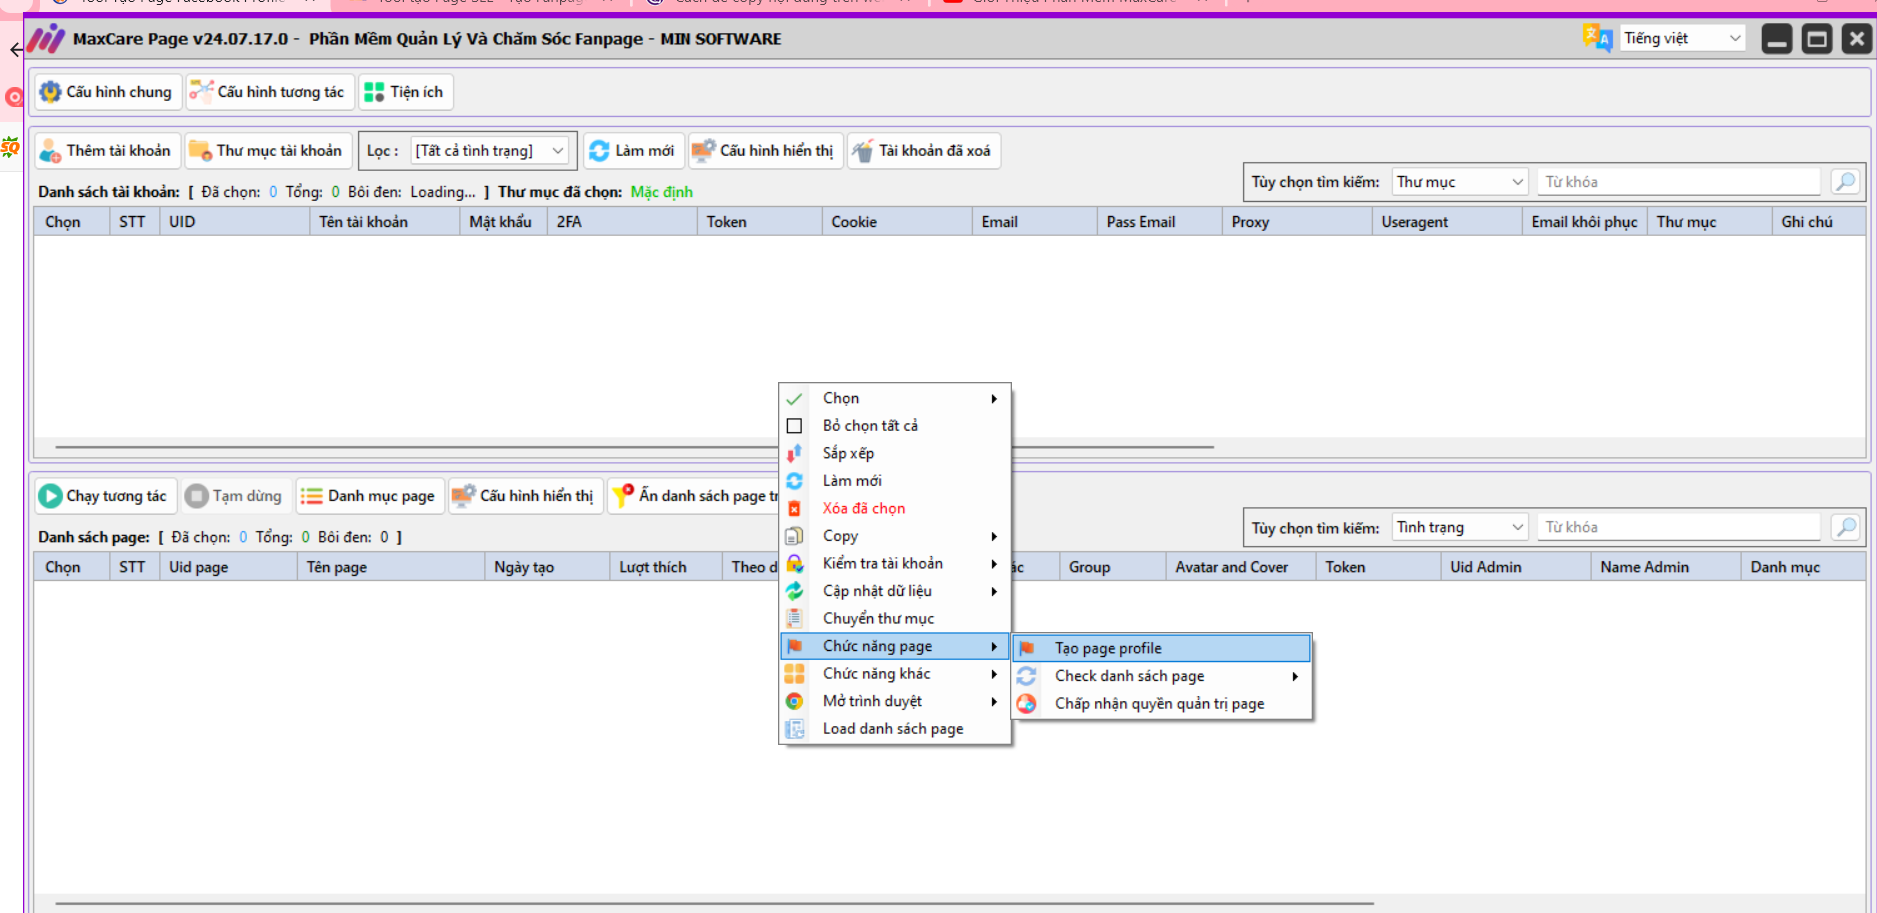Click the translate language icon
1877x913 pixels.
click(x=1596, y=39)
